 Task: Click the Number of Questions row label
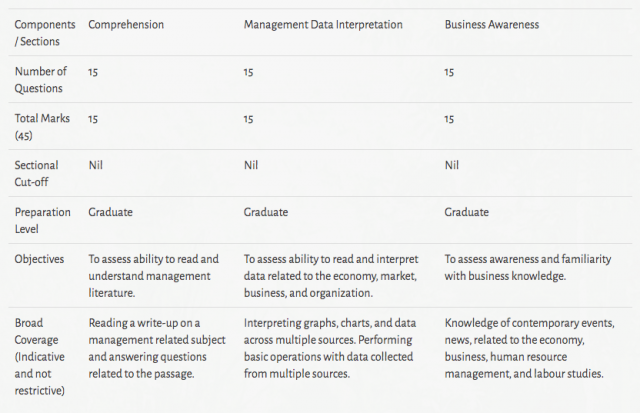point(41,79)
